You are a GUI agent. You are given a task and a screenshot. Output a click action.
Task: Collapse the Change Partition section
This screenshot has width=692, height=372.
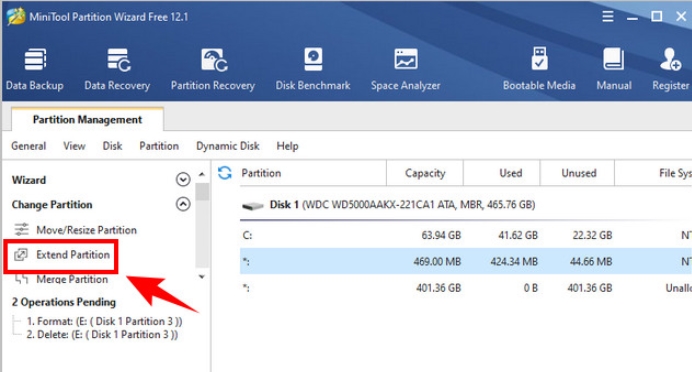tap(183, 204)
